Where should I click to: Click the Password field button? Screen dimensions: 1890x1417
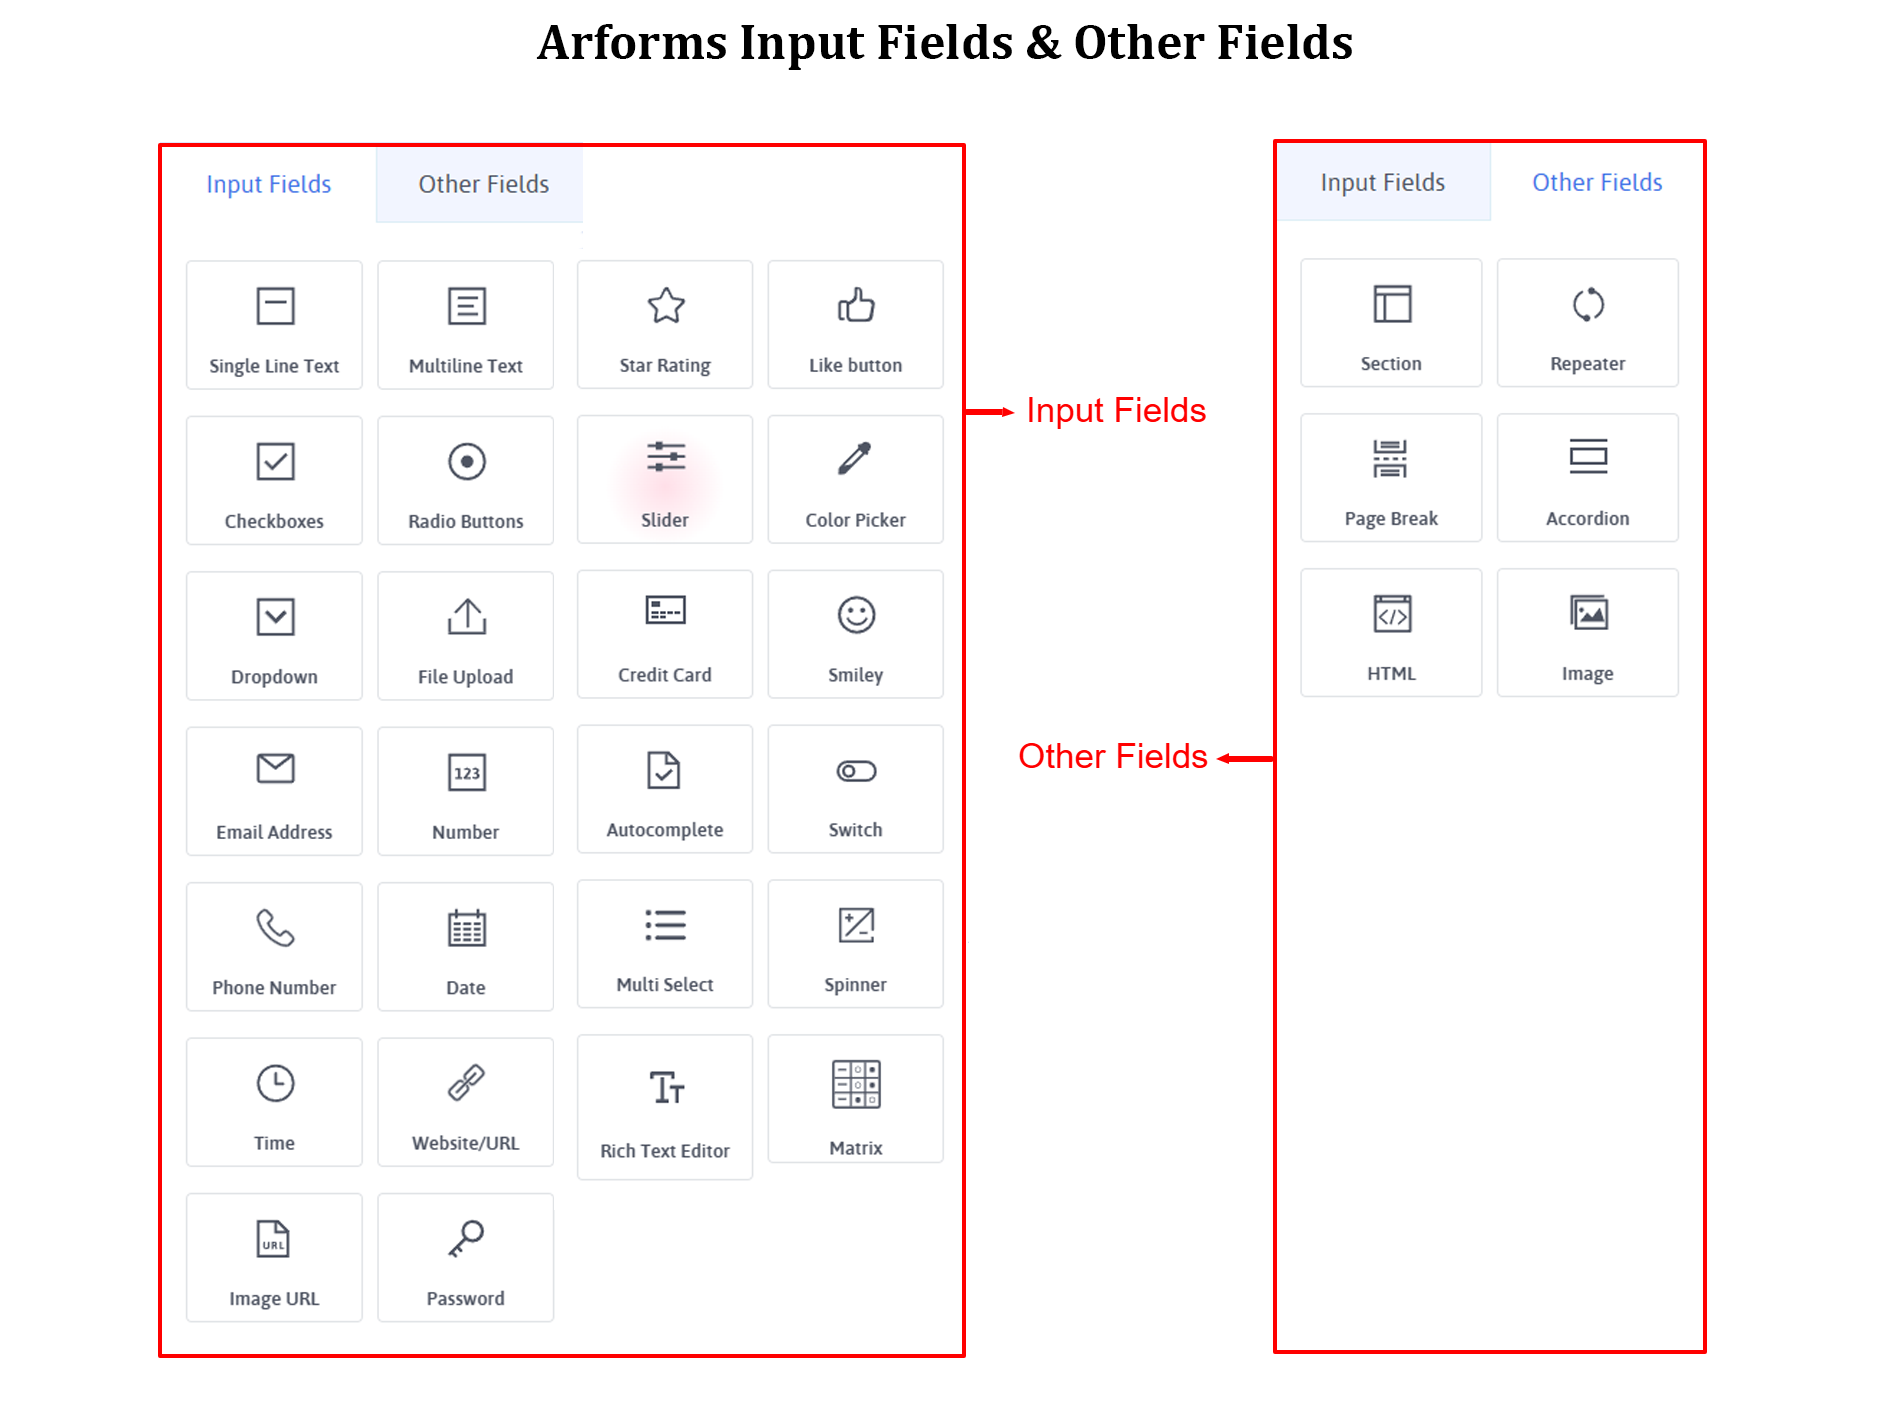coord(465,1257)
